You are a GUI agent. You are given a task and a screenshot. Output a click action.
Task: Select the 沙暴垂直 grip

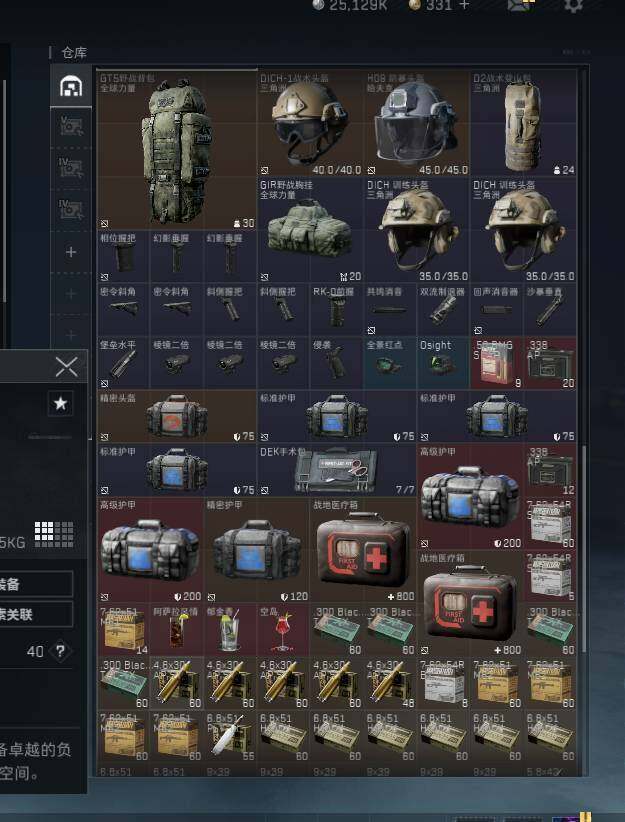(x=550, y=310)
